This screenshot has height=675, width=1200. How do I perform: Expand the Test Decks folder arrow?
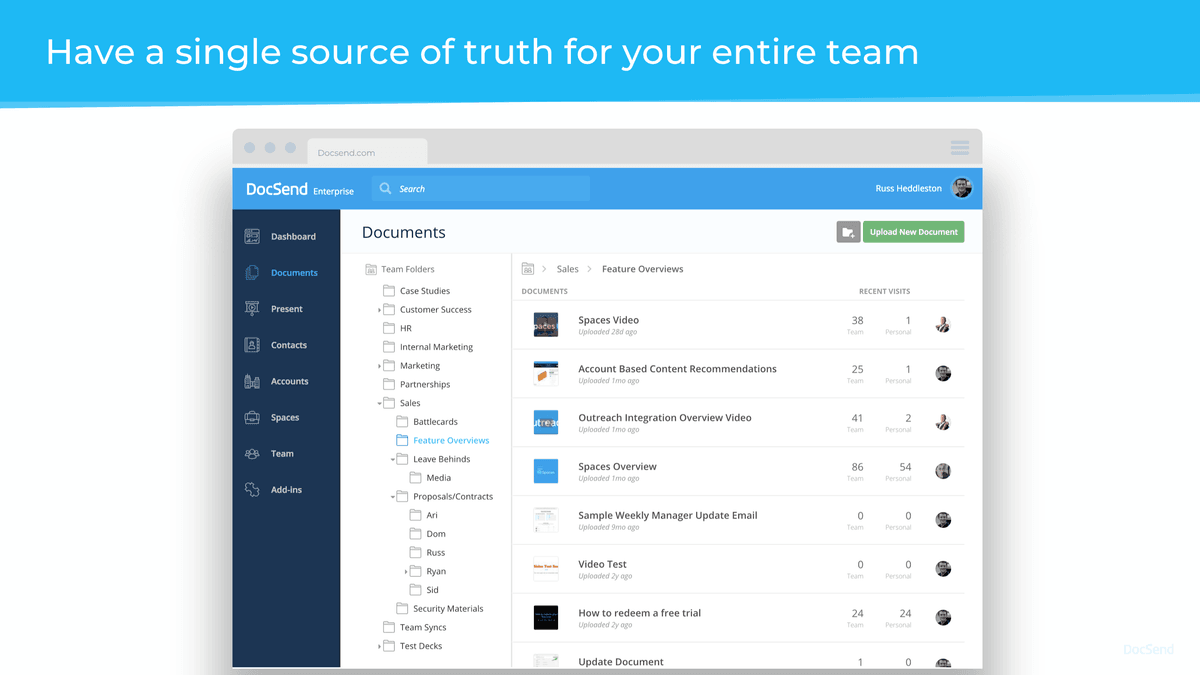380,646
